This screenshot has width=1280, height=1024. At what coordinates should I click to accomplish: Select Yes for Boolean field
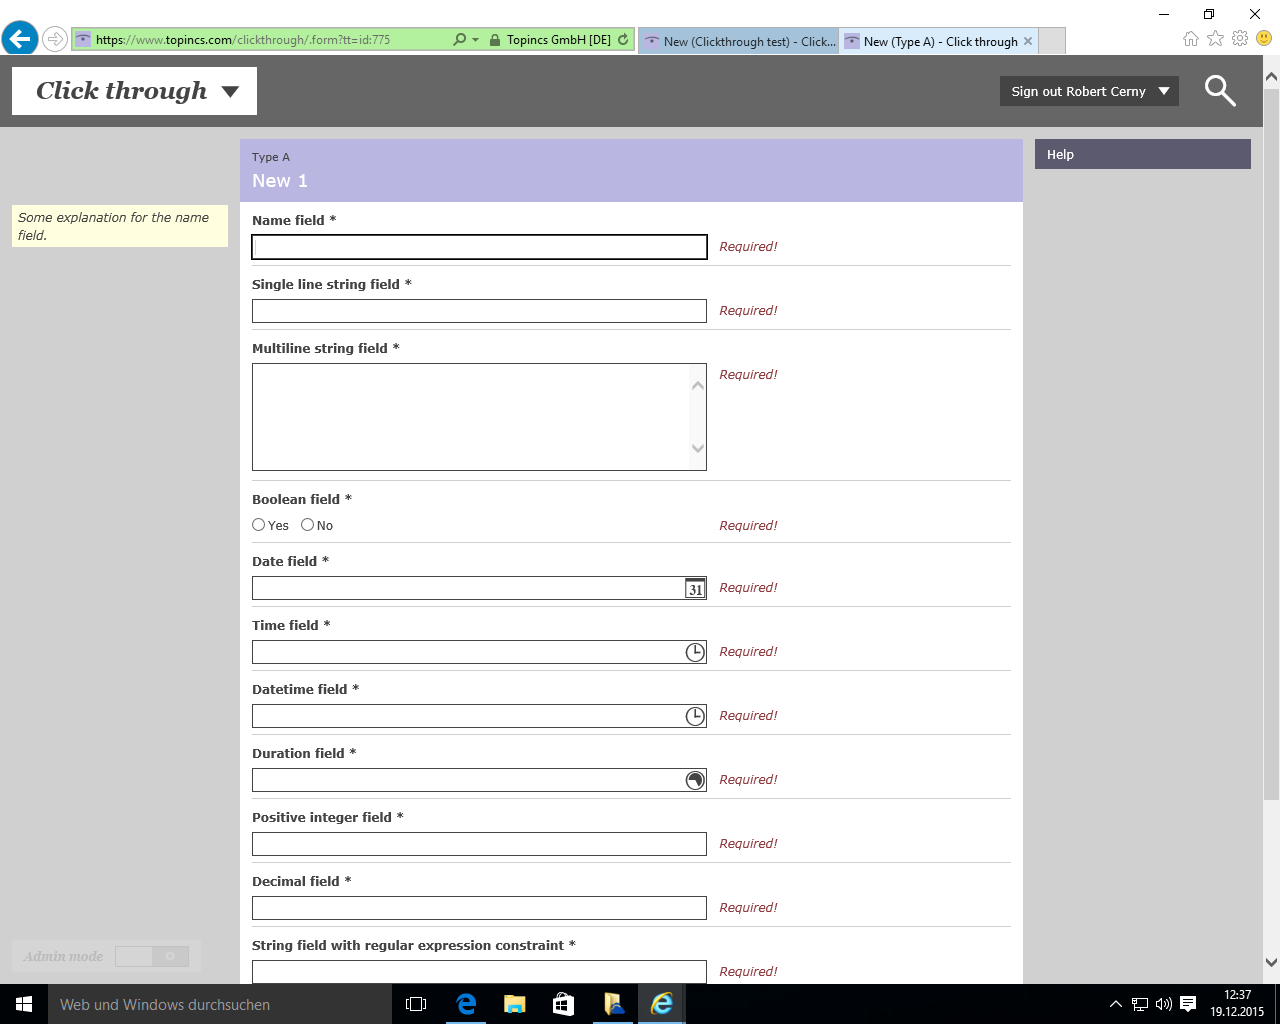(x=259, y=525)
